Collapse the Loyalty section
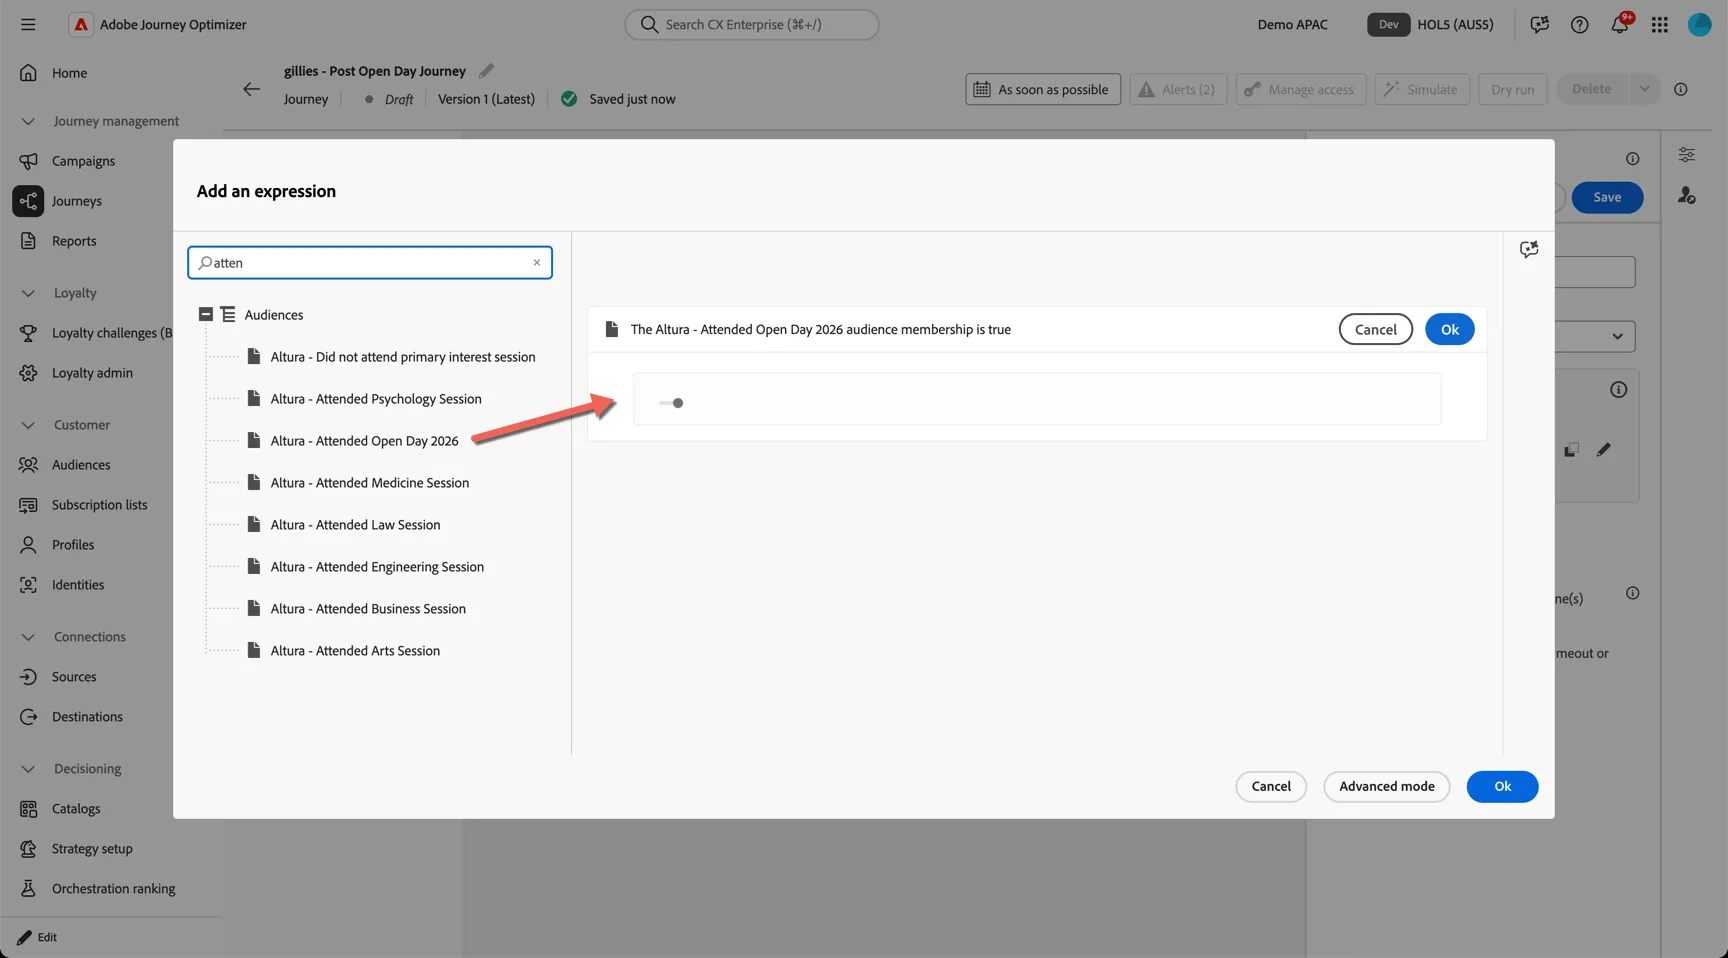Image resolution: width=1728 pixels, height=958 pixels. coord(28,293)
